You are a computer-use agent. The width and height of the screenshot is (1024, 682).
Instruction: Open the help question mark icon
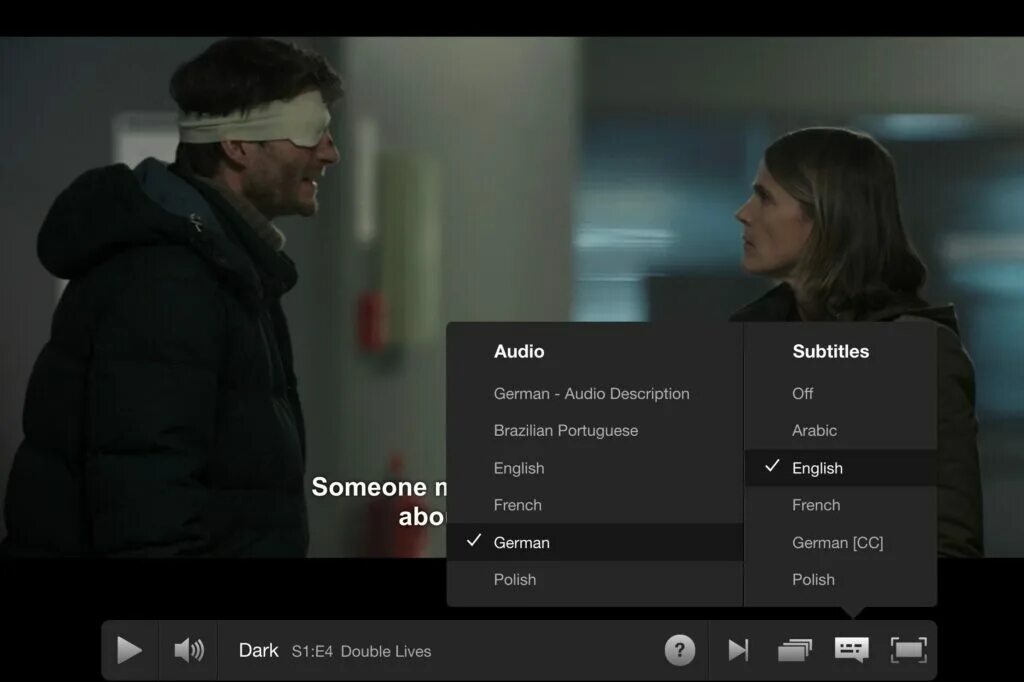(x=680, y=651)
